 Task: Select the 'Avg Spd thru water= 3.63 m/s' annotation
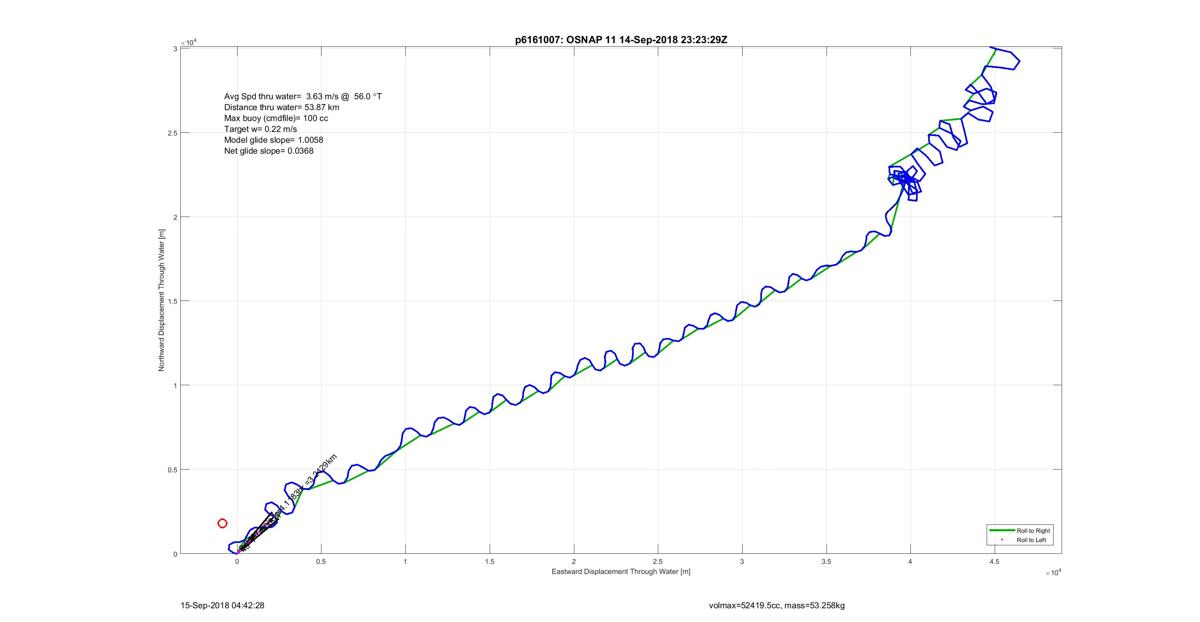coord(302,96)
